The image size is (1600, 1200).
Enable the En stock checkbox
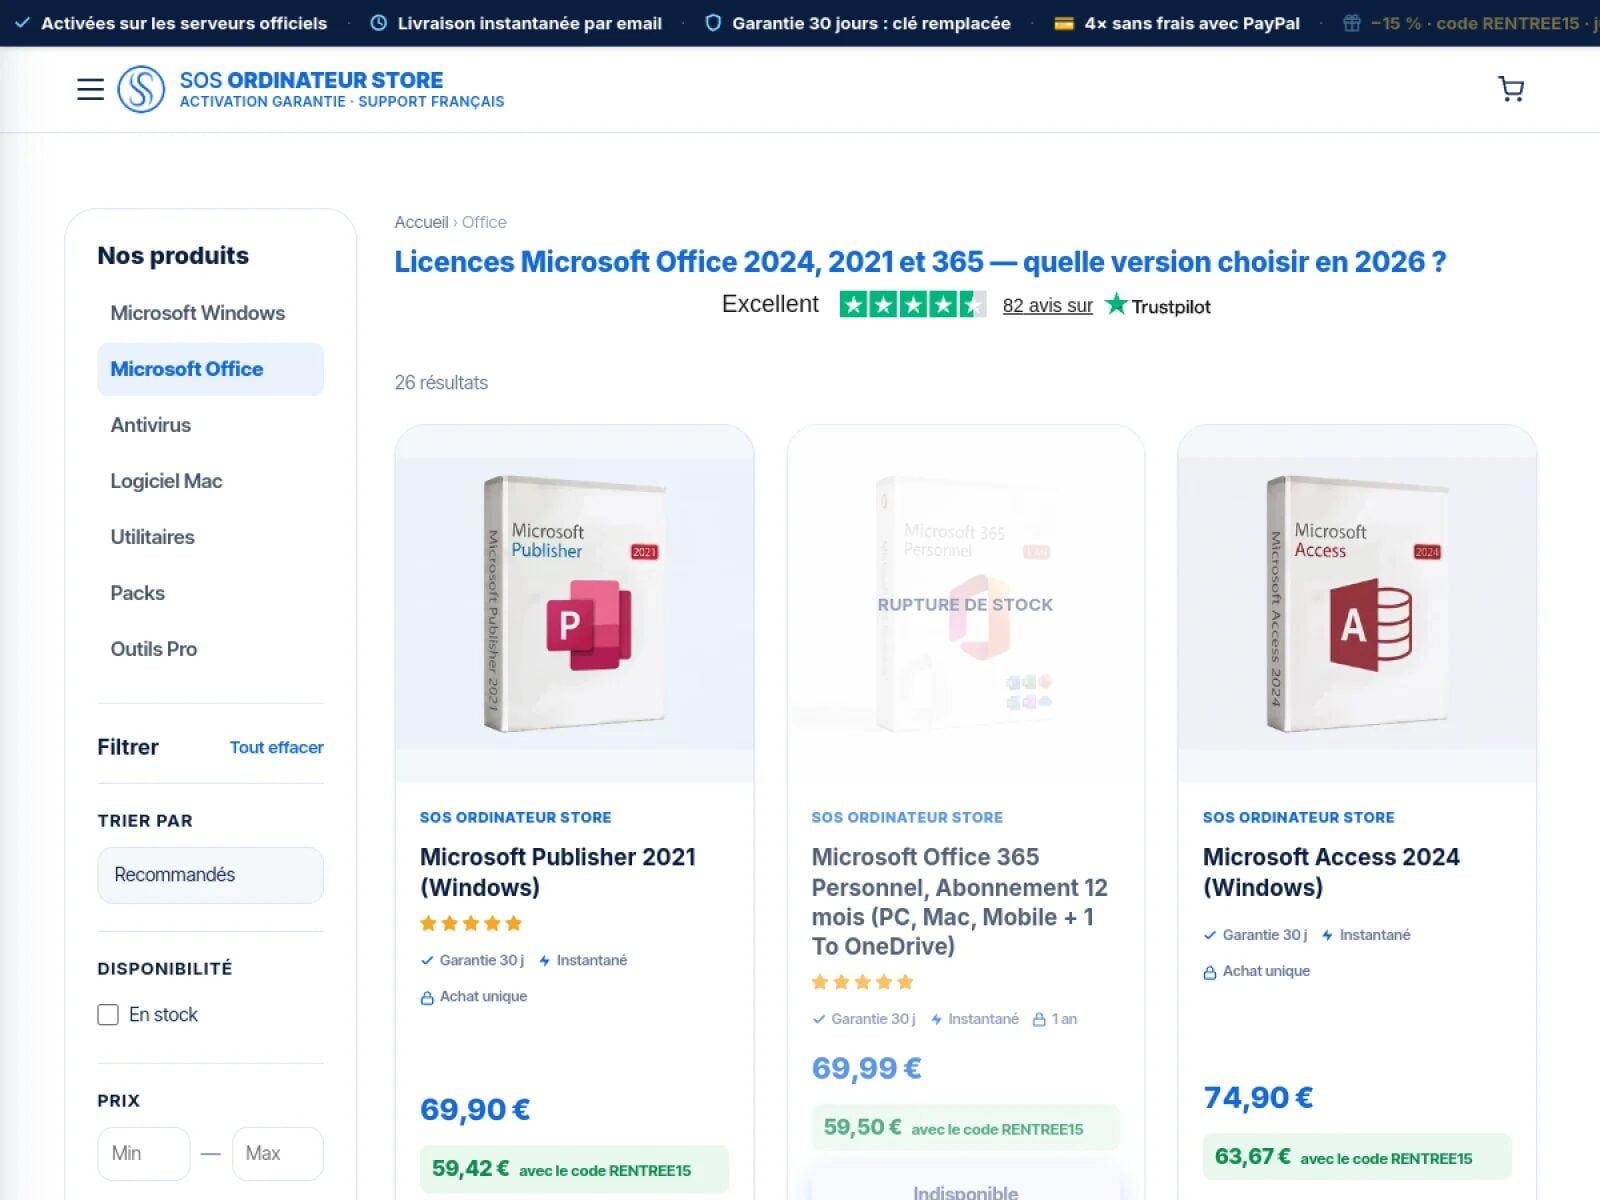108,1015
